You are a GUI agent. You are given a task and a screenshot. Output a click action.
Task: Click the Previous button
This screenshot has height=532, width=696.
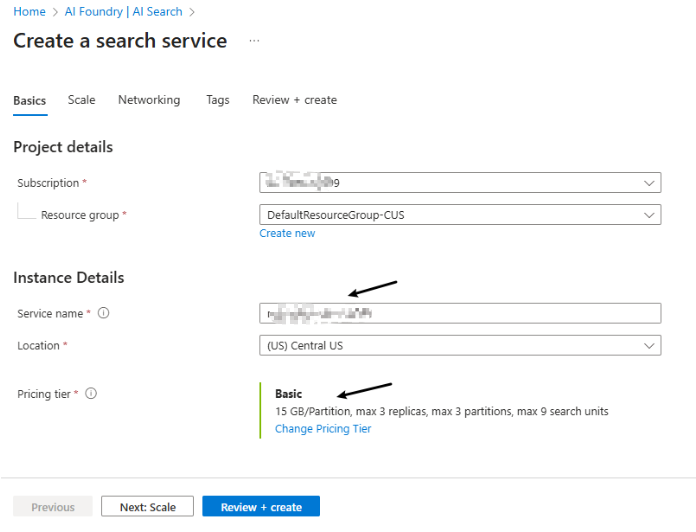[x=53, y=507]
